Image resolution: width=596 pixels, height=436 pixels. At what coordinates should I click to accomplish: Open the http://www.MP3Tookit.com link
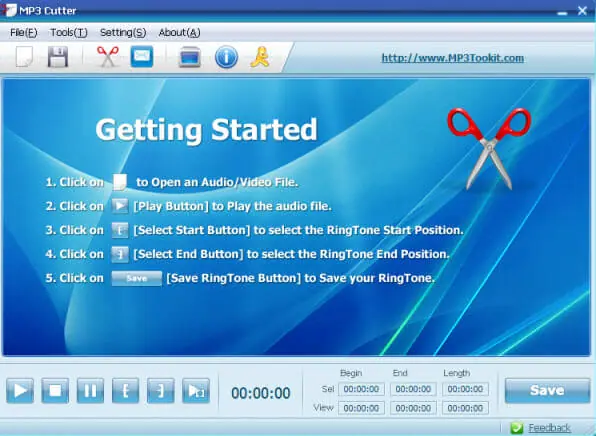pos(453,58)
